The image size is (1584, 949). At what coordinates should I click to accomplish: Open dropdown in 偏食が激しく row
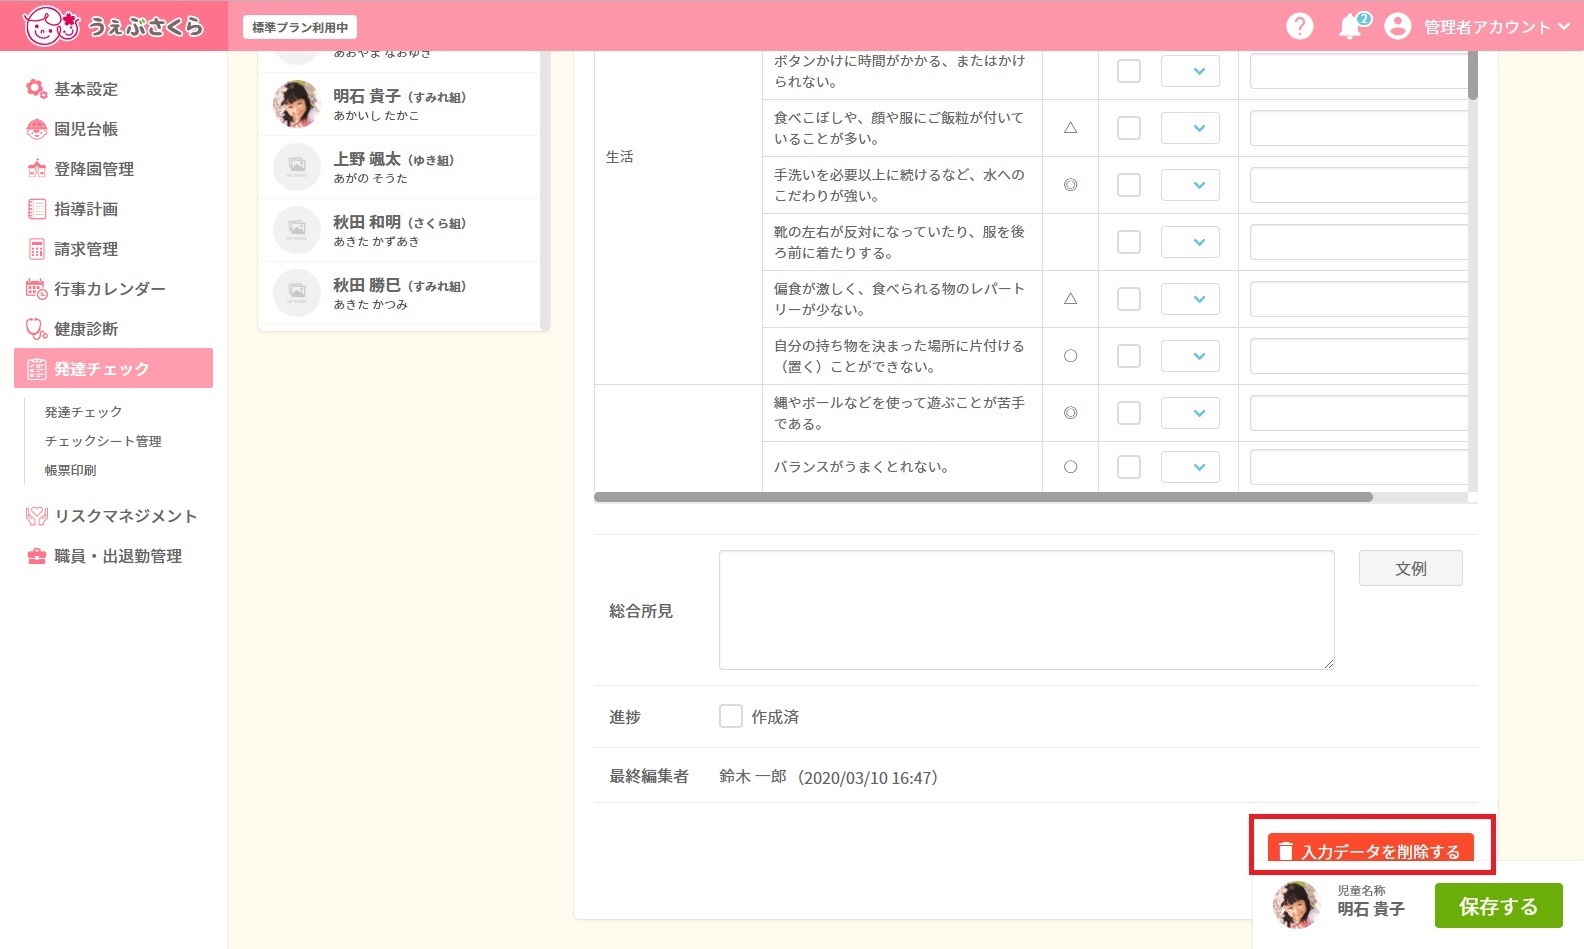point(1190,299)
